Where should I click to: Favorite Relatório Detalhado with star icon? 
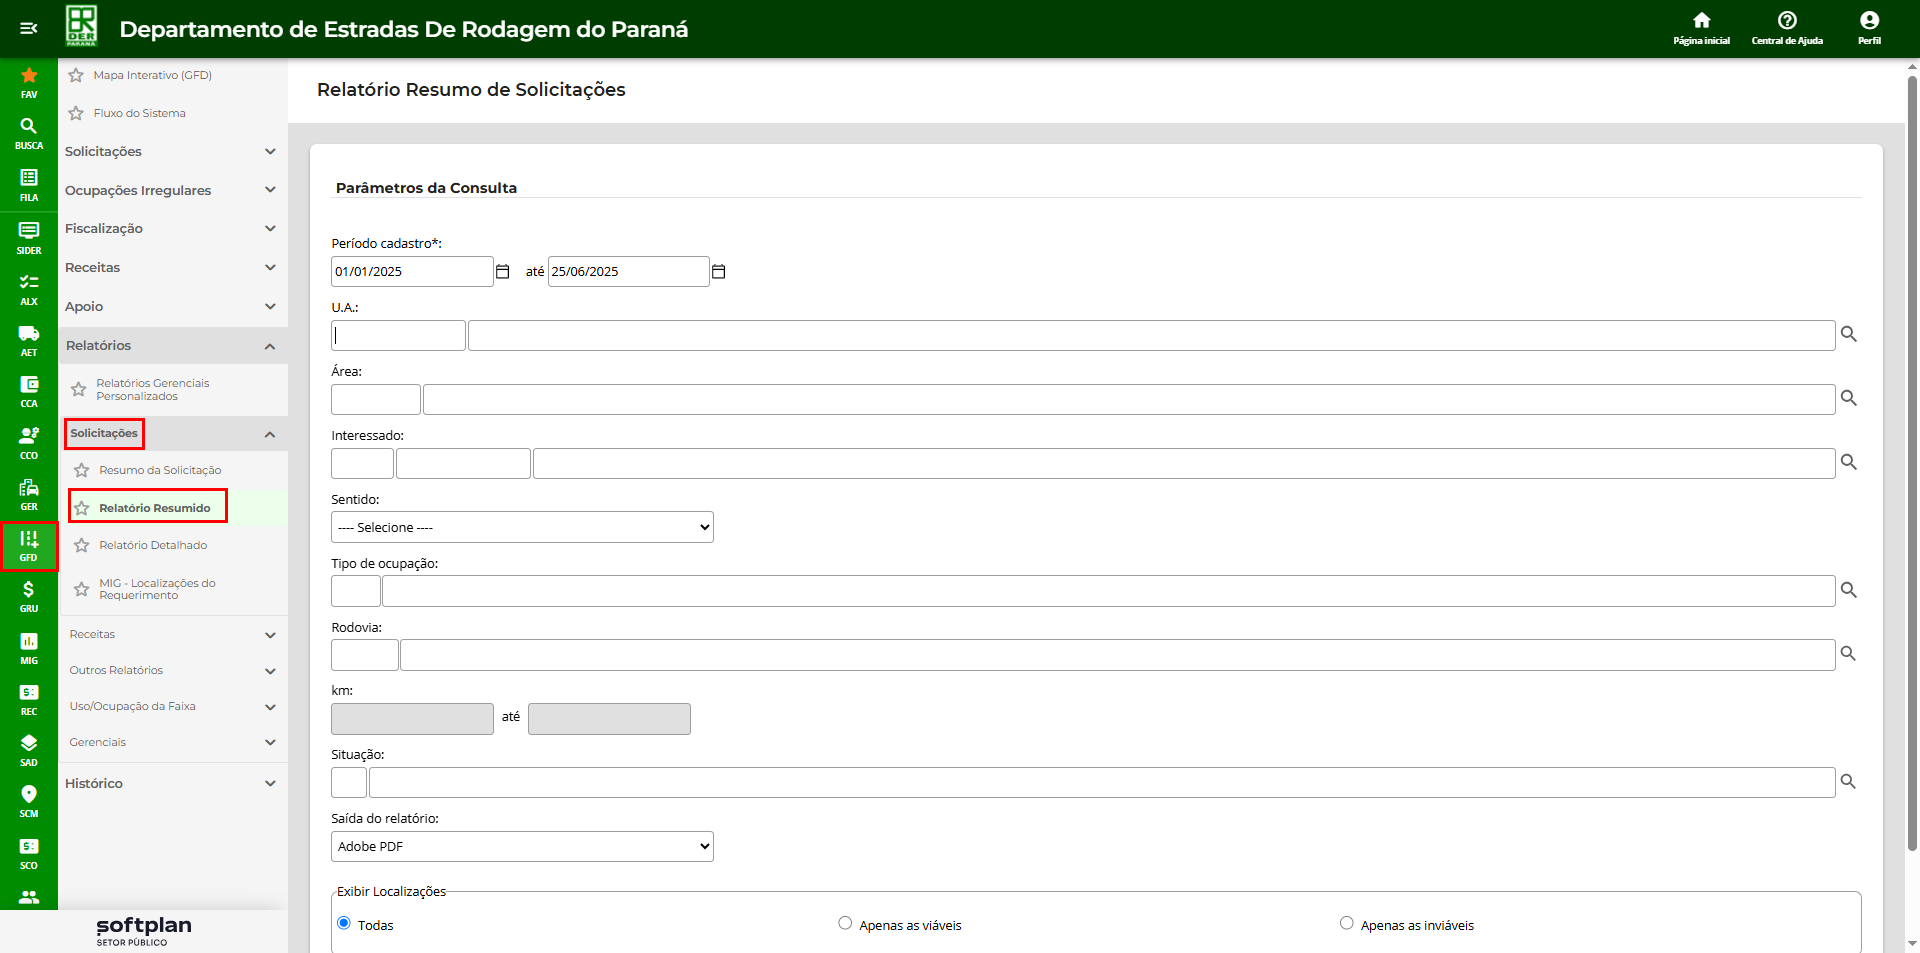click(x=82, y=546)
